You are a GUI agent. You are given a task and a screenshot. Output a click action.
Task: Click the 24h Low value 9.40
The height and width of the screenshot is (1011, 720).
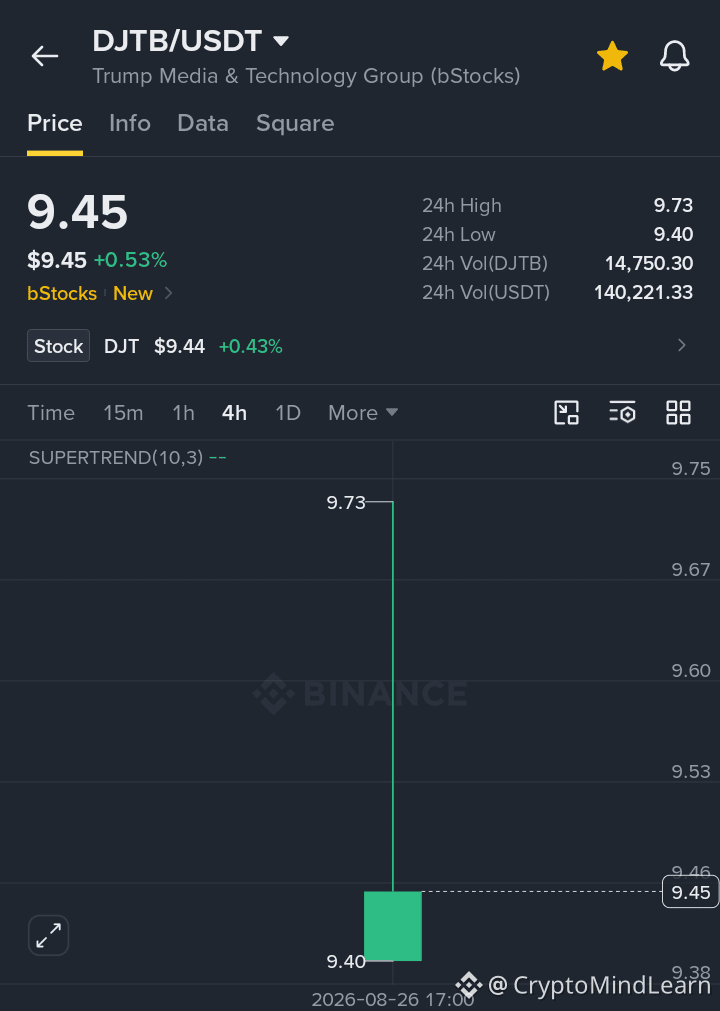click(x=673, y=234)
